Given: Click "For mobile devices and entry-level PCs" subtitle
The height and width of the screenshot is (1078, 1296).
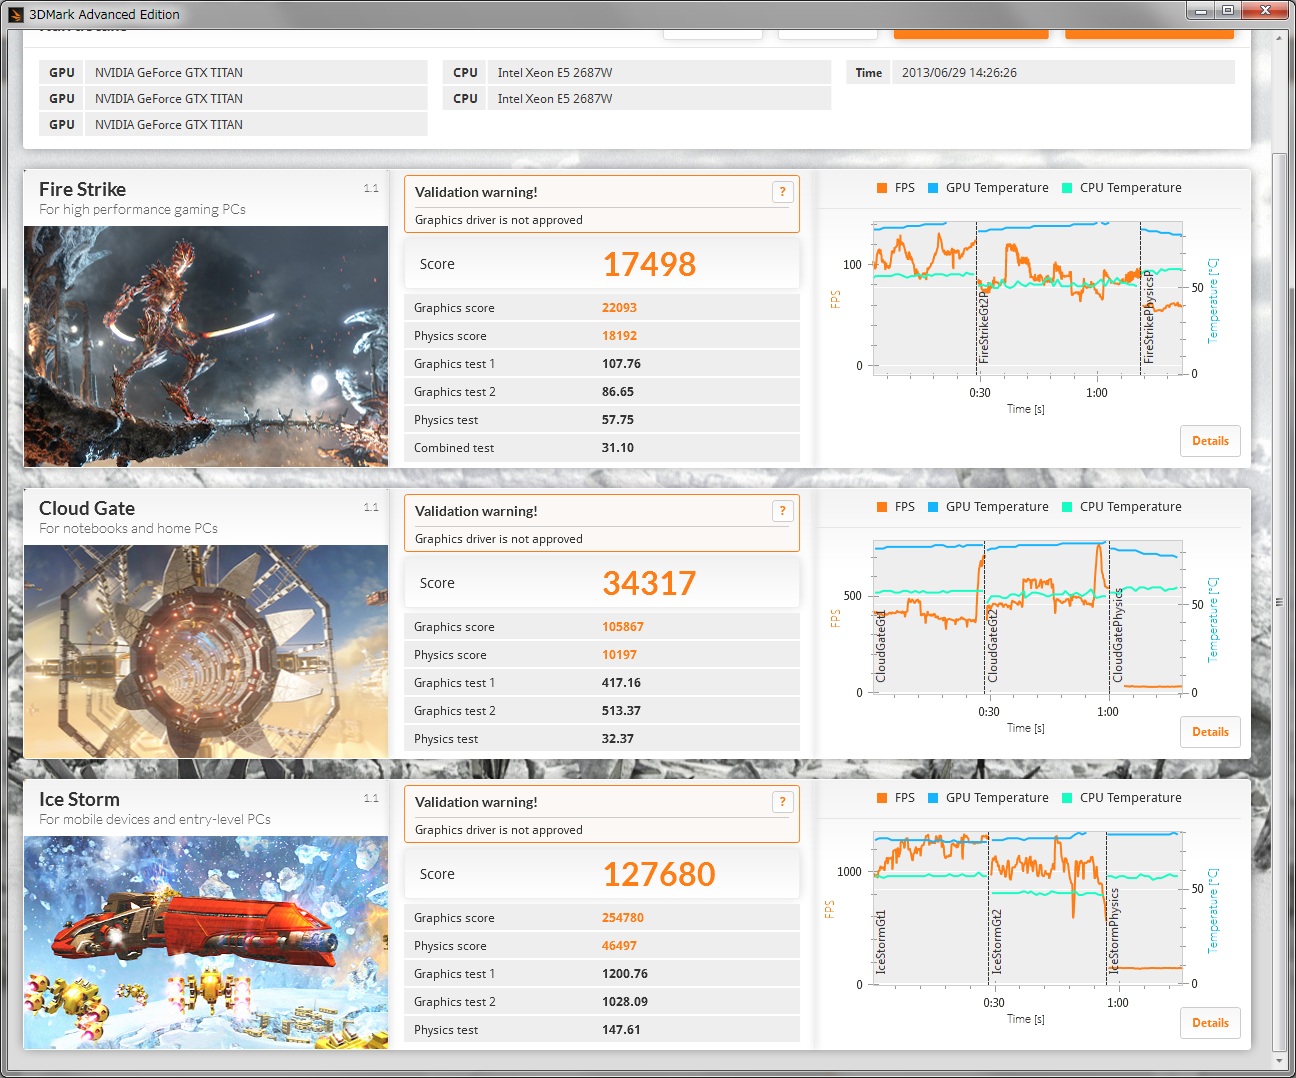Looking at the screenshot, I should click(155, 820).
